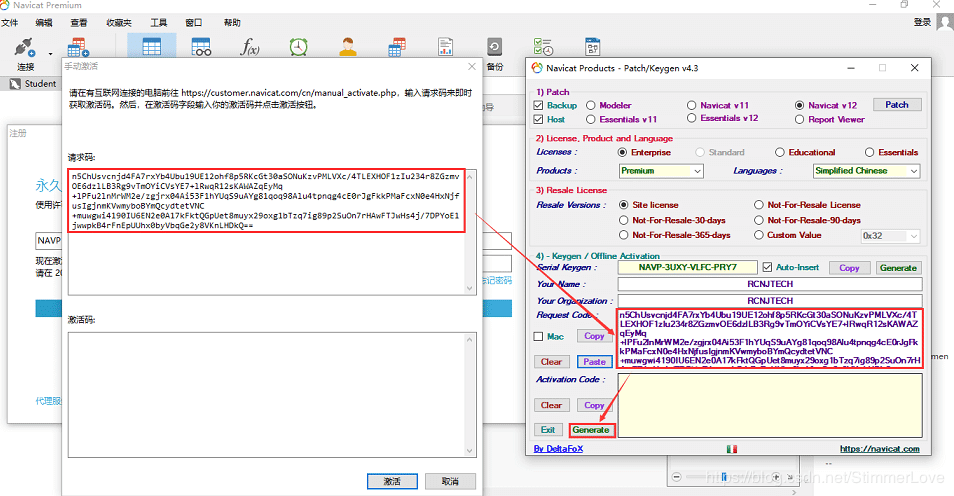The width and height of the screenshot is (954, 496).
Task: Open the Report chart icon in toolbar
Action: click(x=445, y=47)
